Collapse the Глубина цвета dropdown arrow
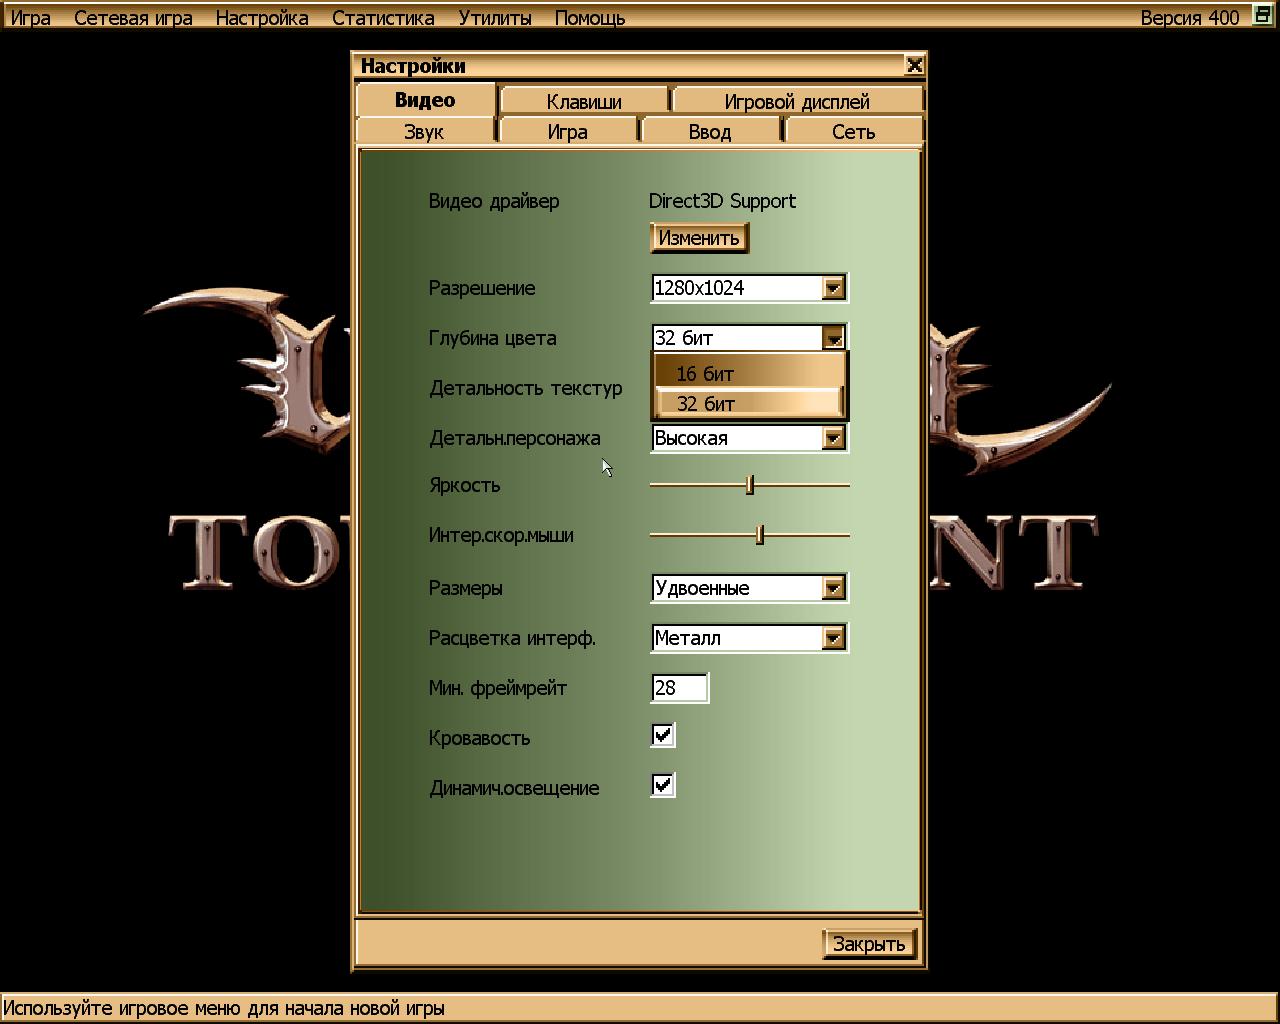Image resolution: width=1280 pixels, height=1024 pixels. click(833, 338)
